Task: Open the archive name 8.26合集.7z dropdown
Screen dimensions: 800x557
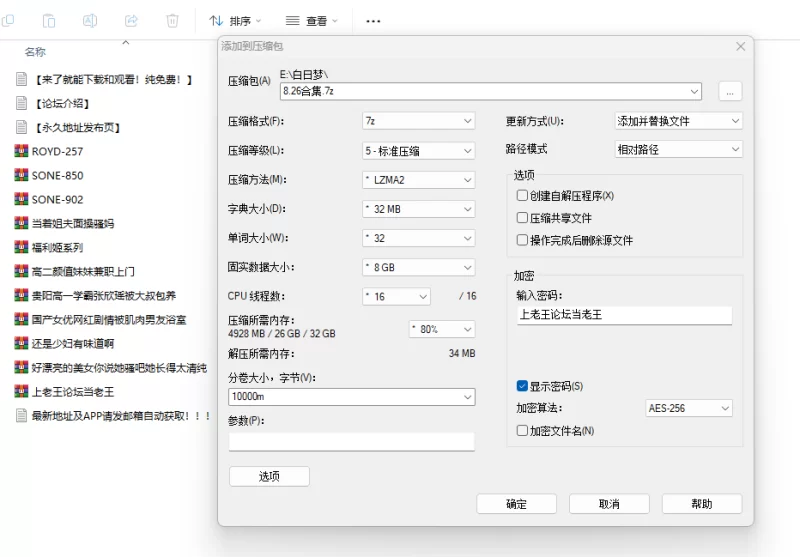Action: (694, 91)
